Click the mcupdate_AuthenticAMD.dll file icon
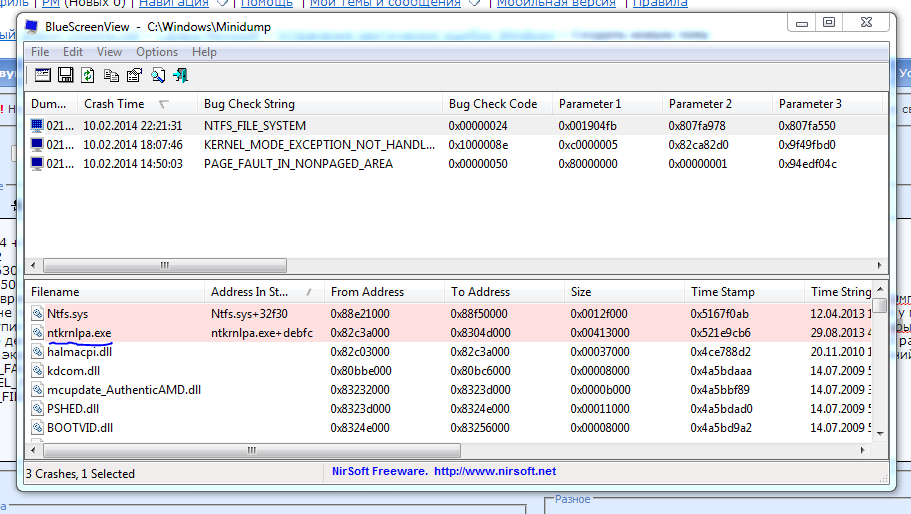This screenshot has height=514, width=911. point(38,390)
